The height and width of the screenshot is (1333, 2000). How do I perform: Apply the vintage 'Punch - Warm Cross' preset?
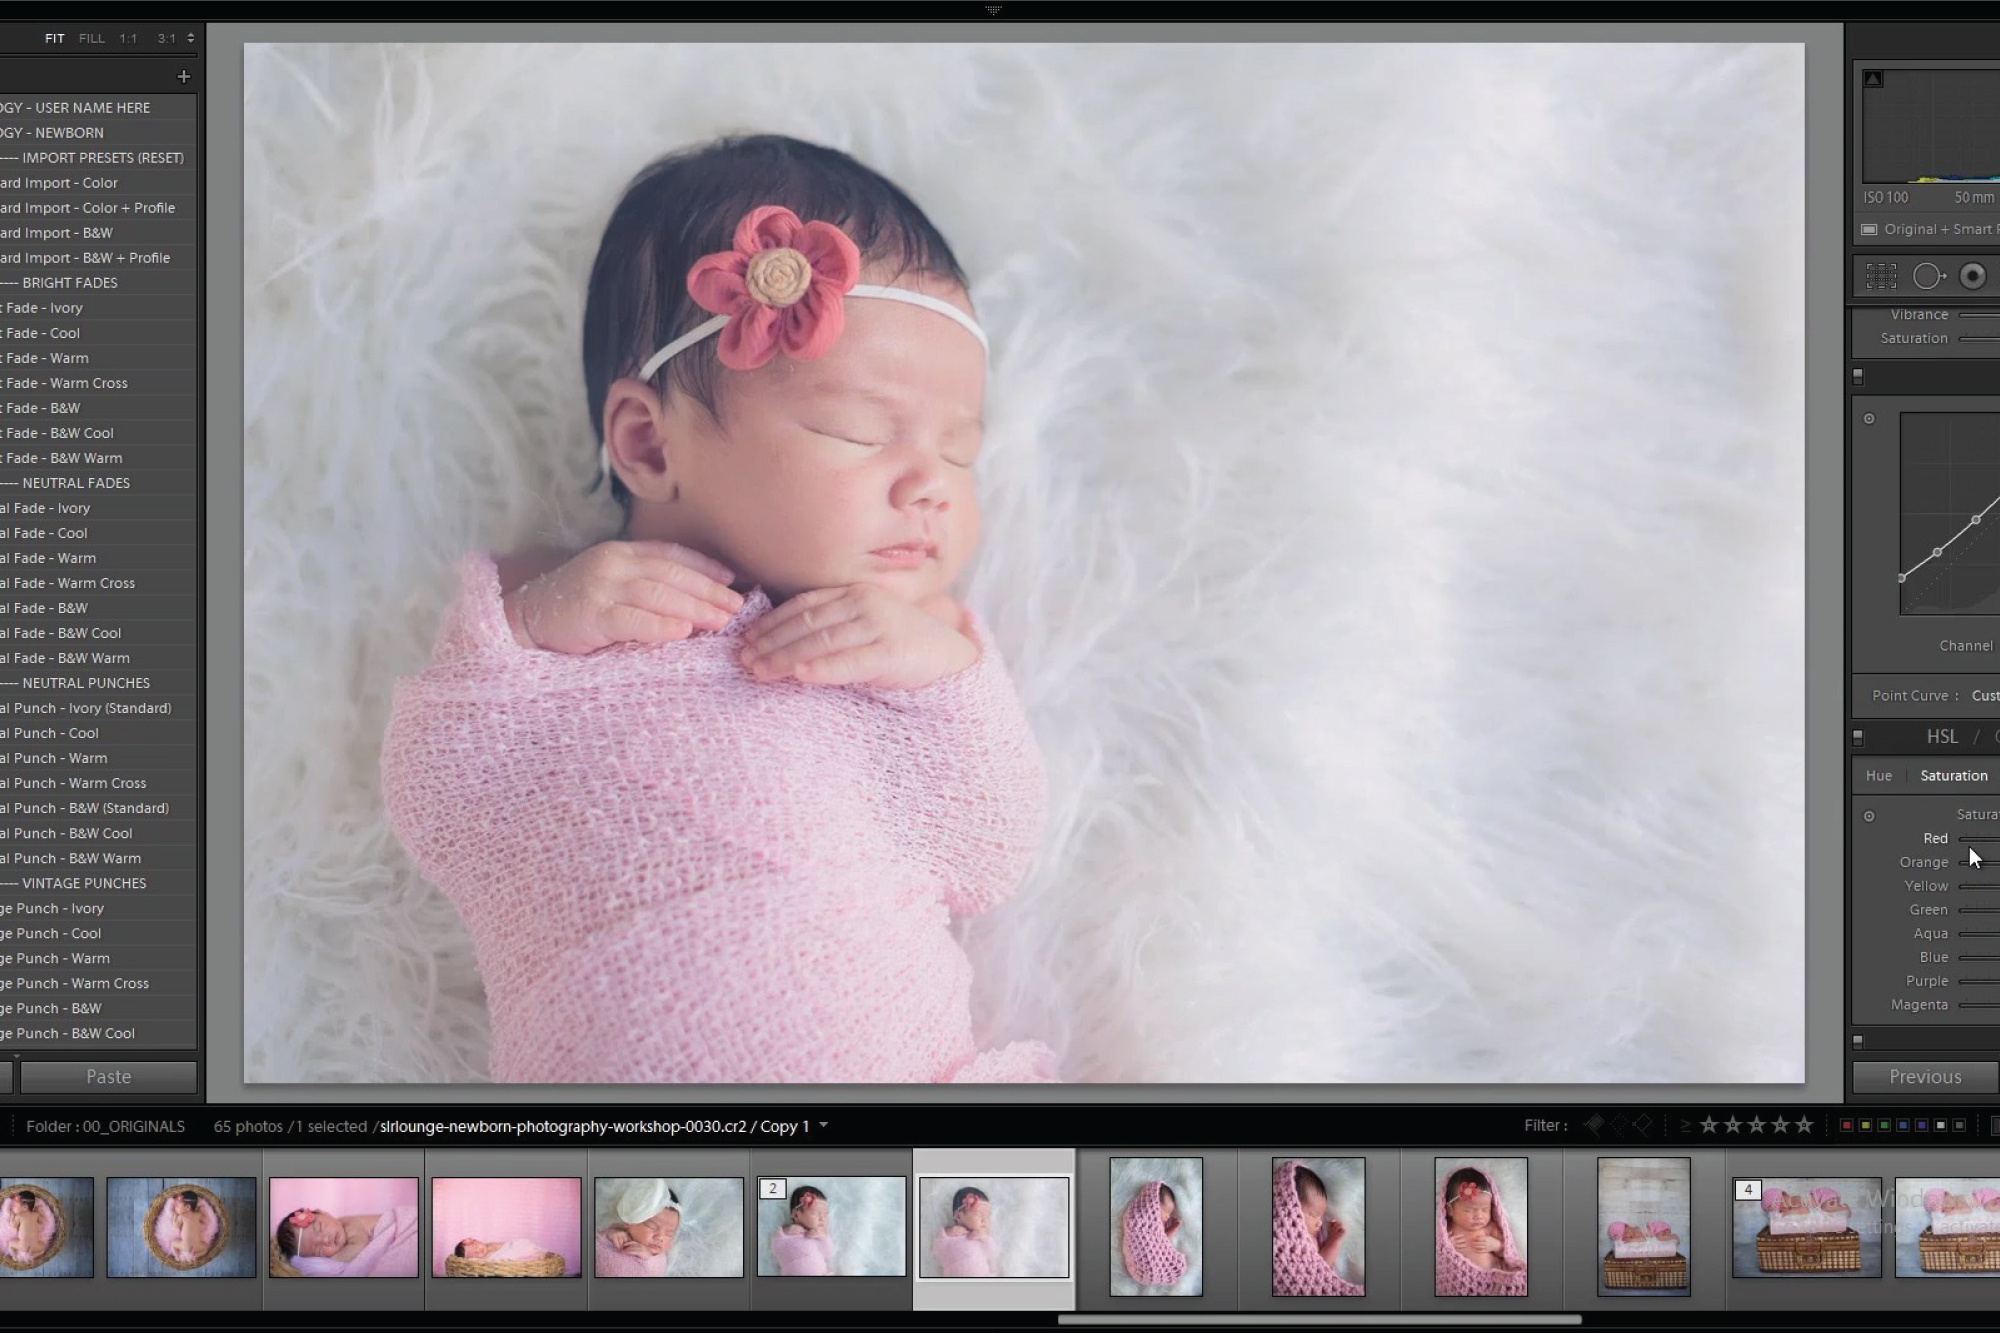(98, 983)
